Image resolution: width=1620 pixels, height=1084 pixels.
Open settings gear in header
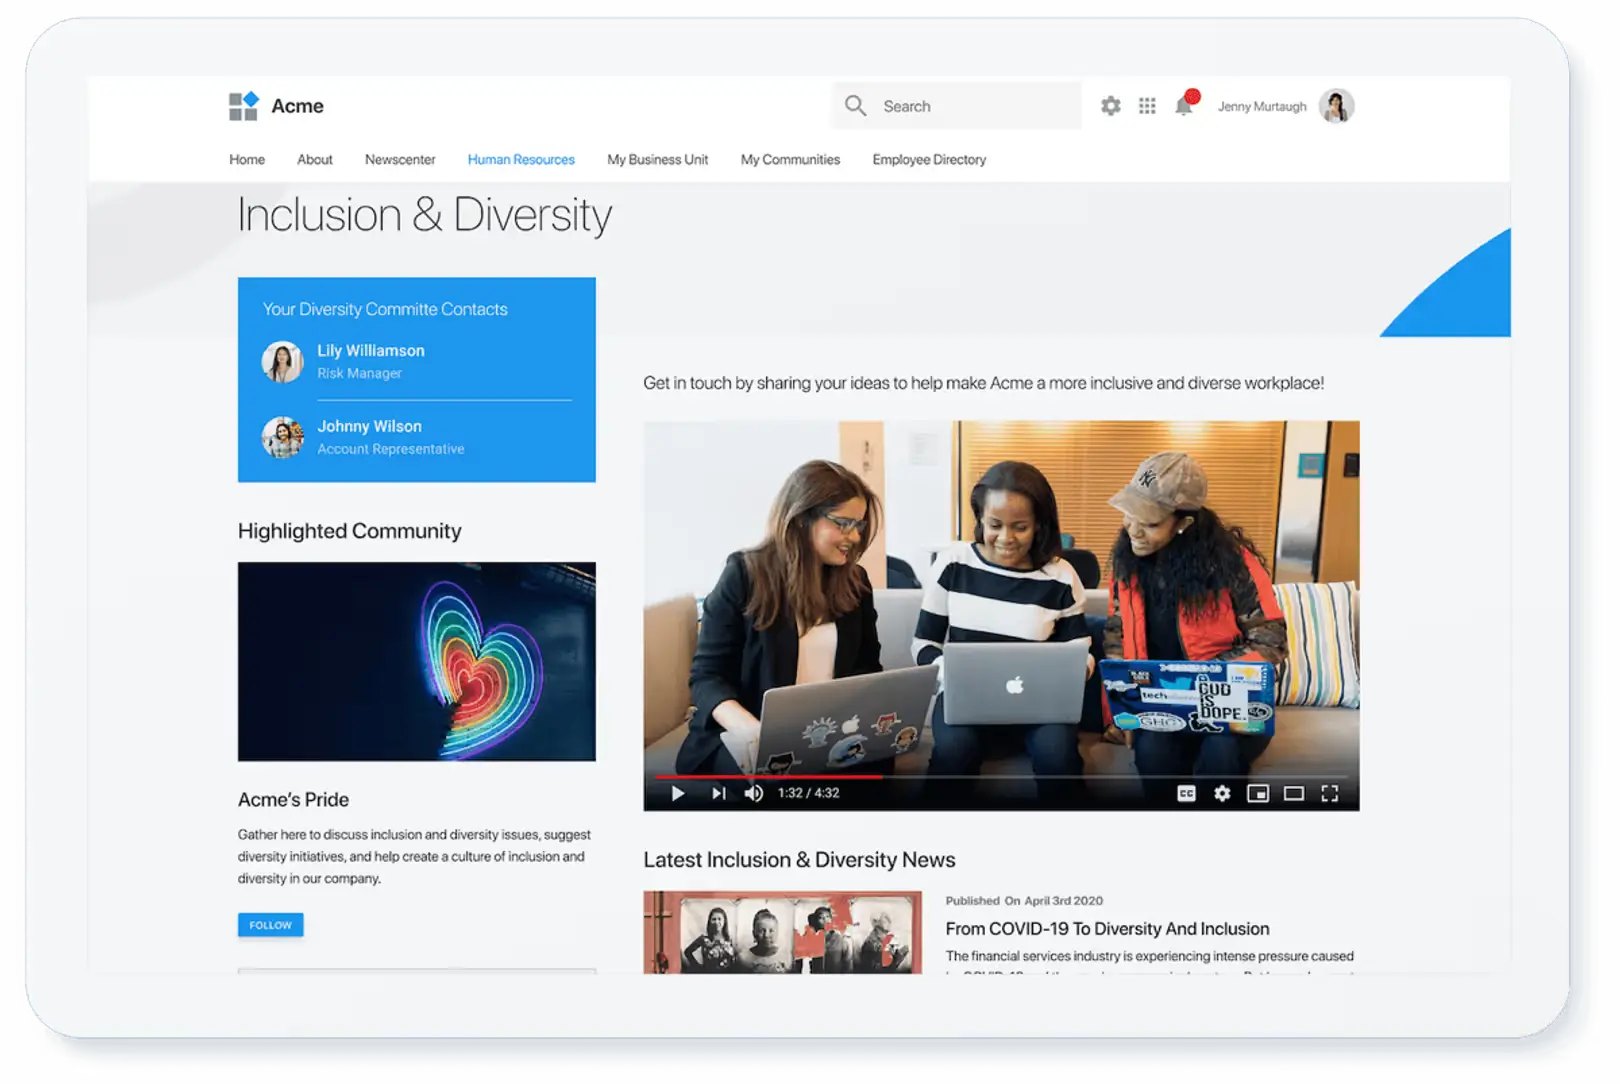click(1111, 106)
